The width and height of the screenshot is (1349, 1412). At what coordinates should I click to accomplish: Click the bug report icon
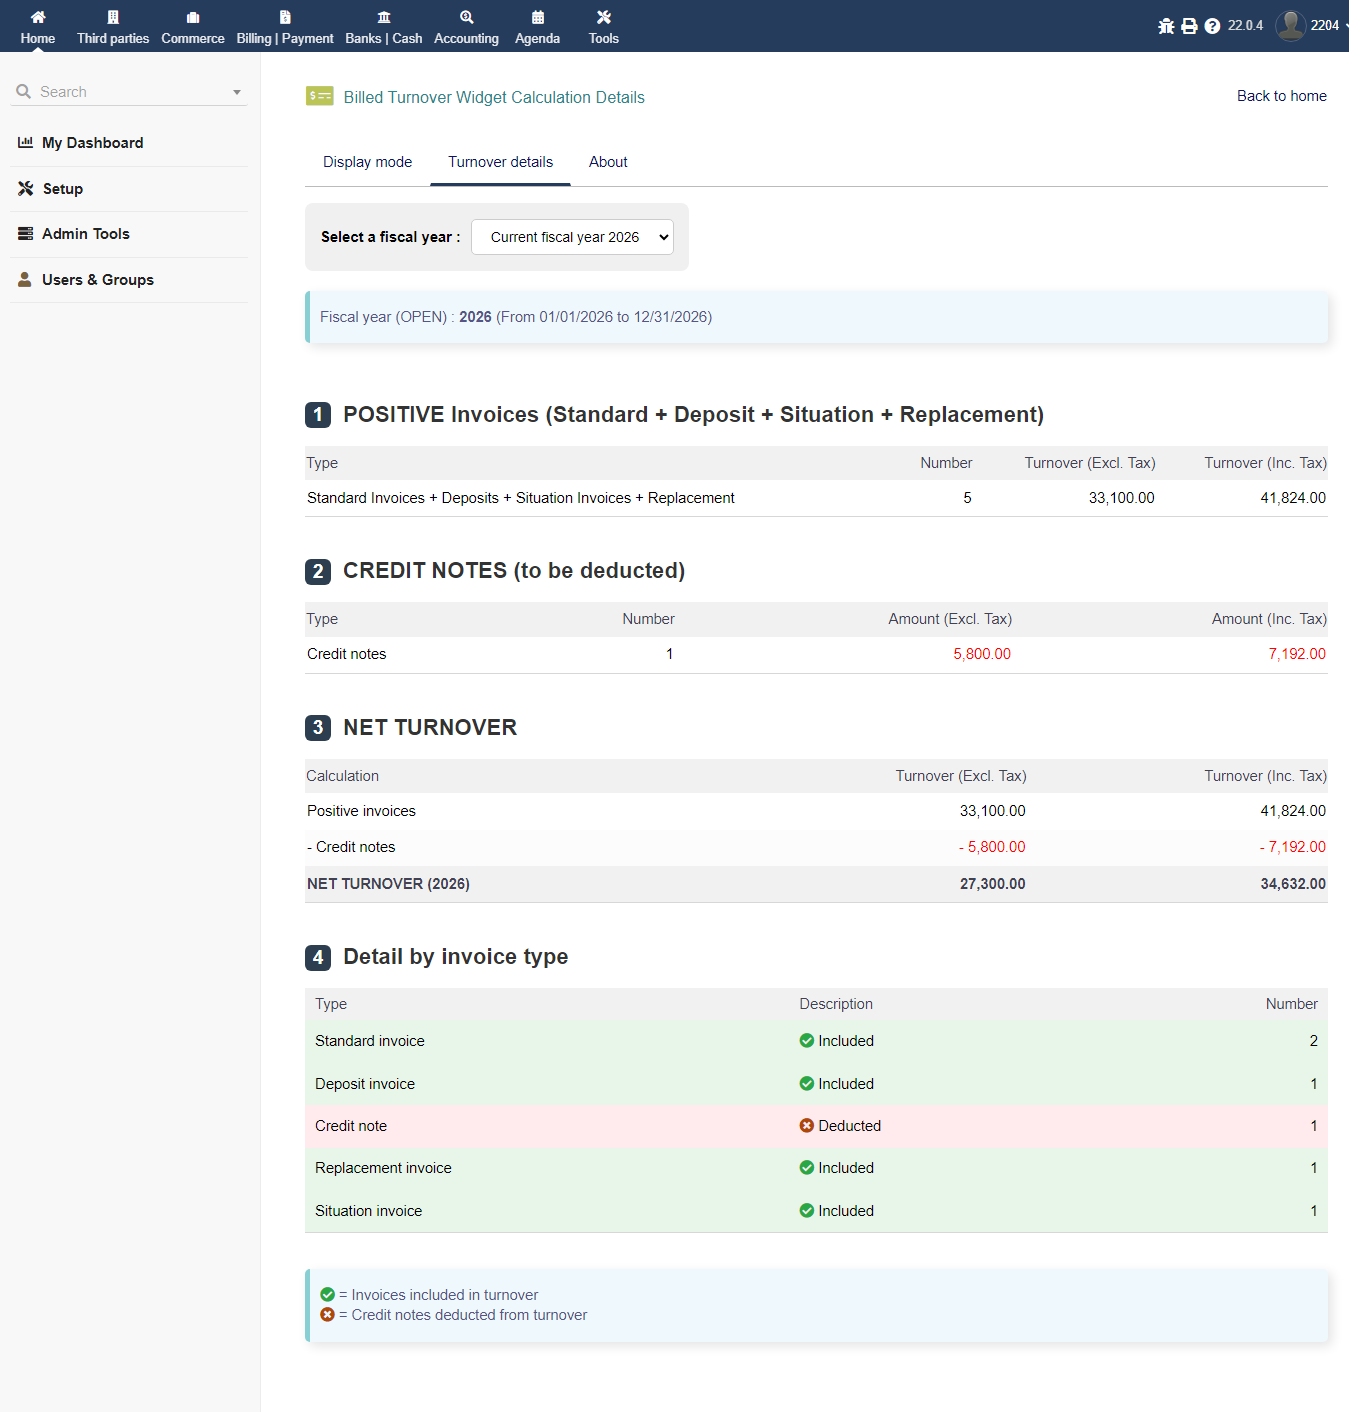pos(1166,26)
